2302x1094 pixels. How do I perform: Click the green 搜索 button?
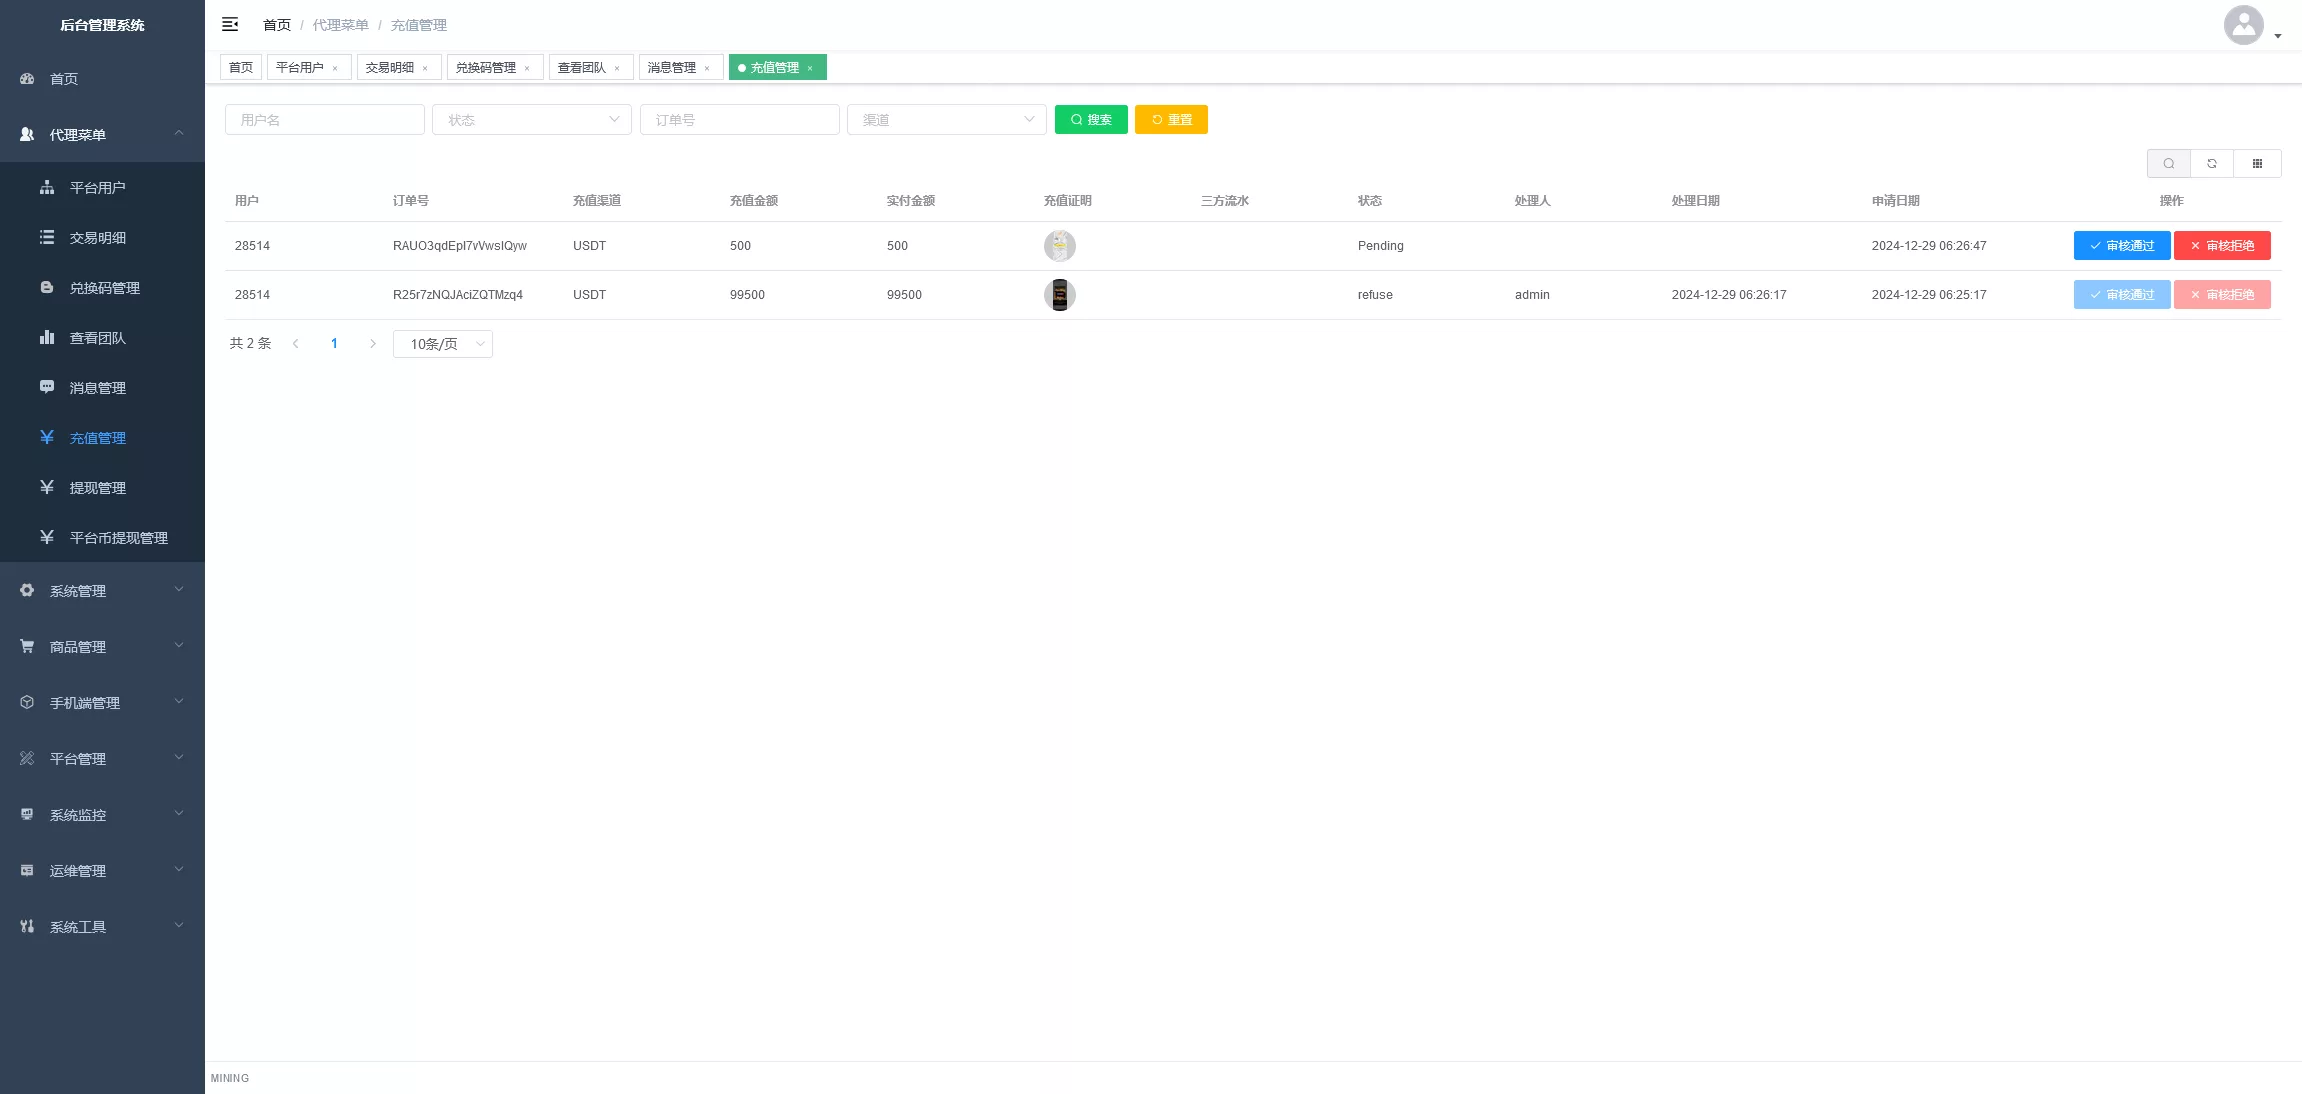tap(1091, 120)
